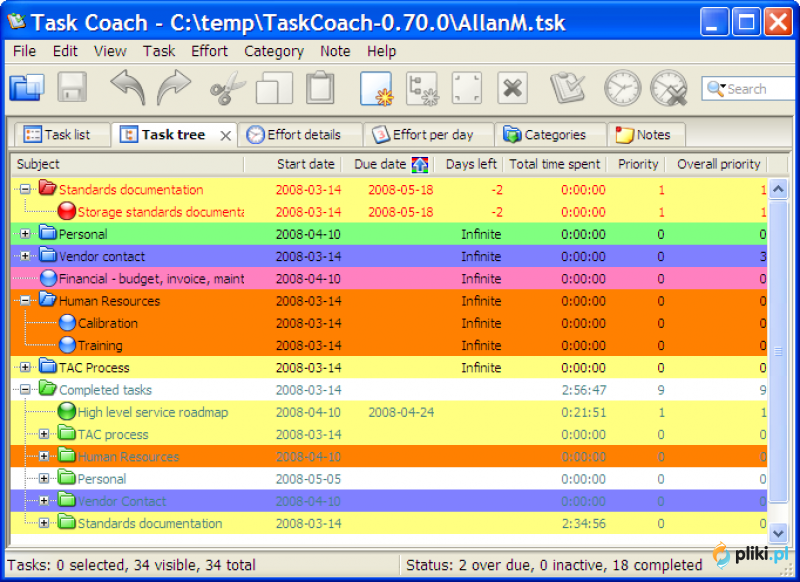The image size is (800, 582).
Task: Expand the completed Personal subtask
Action: point(44,478)
